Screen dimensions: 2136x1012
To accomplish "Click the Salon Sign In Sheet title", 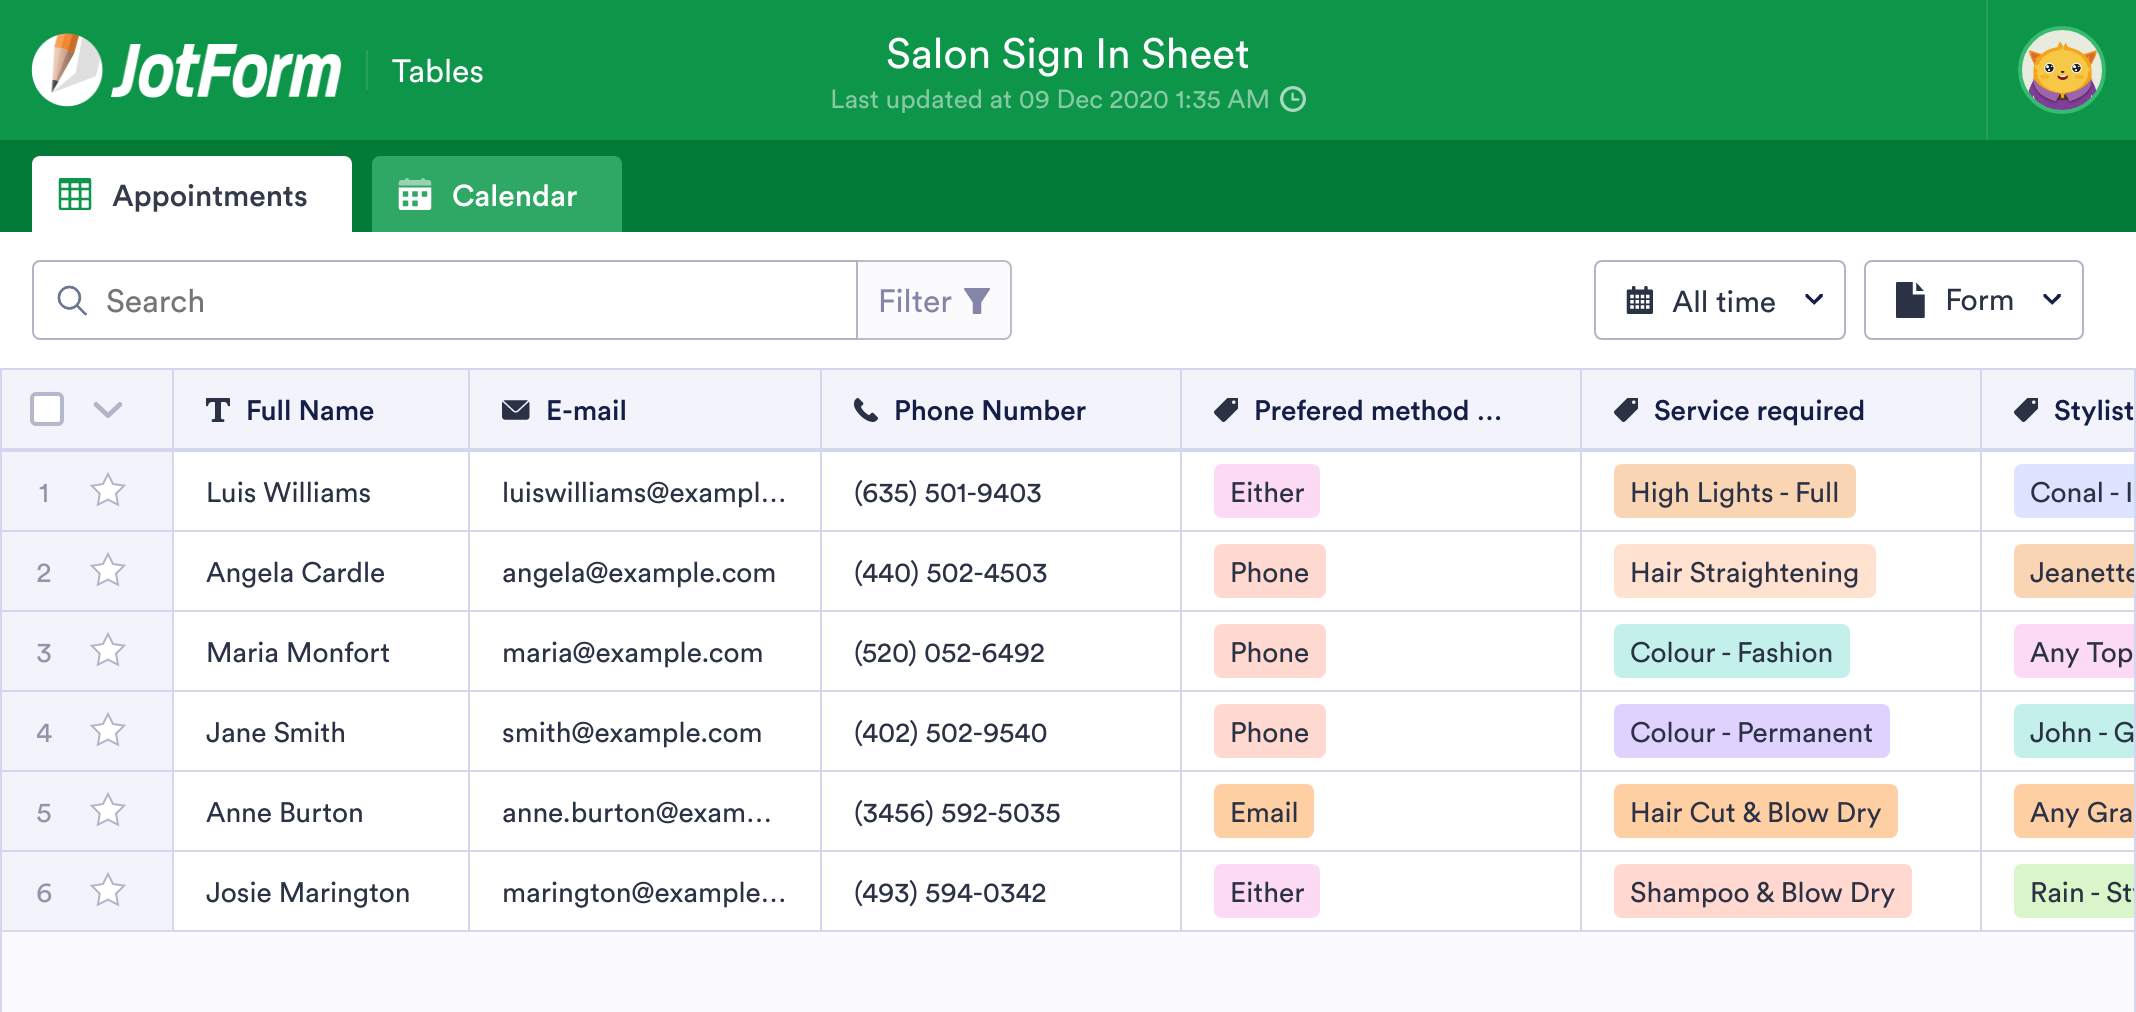I will (x=1067, y=54).
